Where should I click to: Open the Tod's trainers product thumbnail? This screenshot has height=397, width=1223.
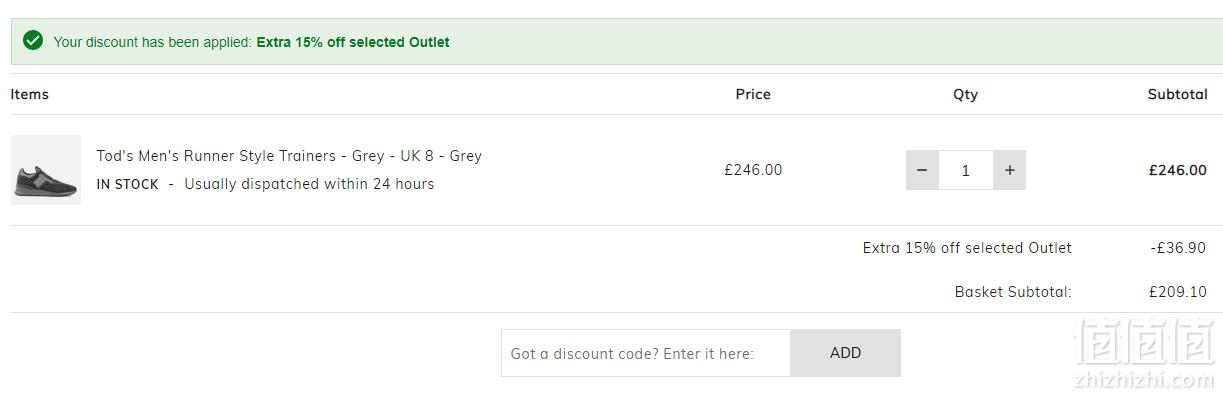pyautogui.click(x=46, y=170)
